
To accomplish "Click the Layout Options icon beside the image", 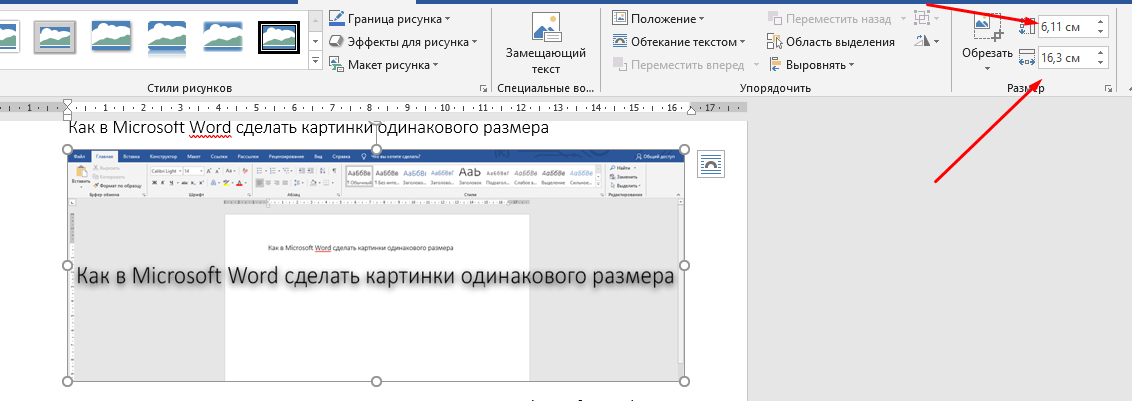I will point(711,163).
